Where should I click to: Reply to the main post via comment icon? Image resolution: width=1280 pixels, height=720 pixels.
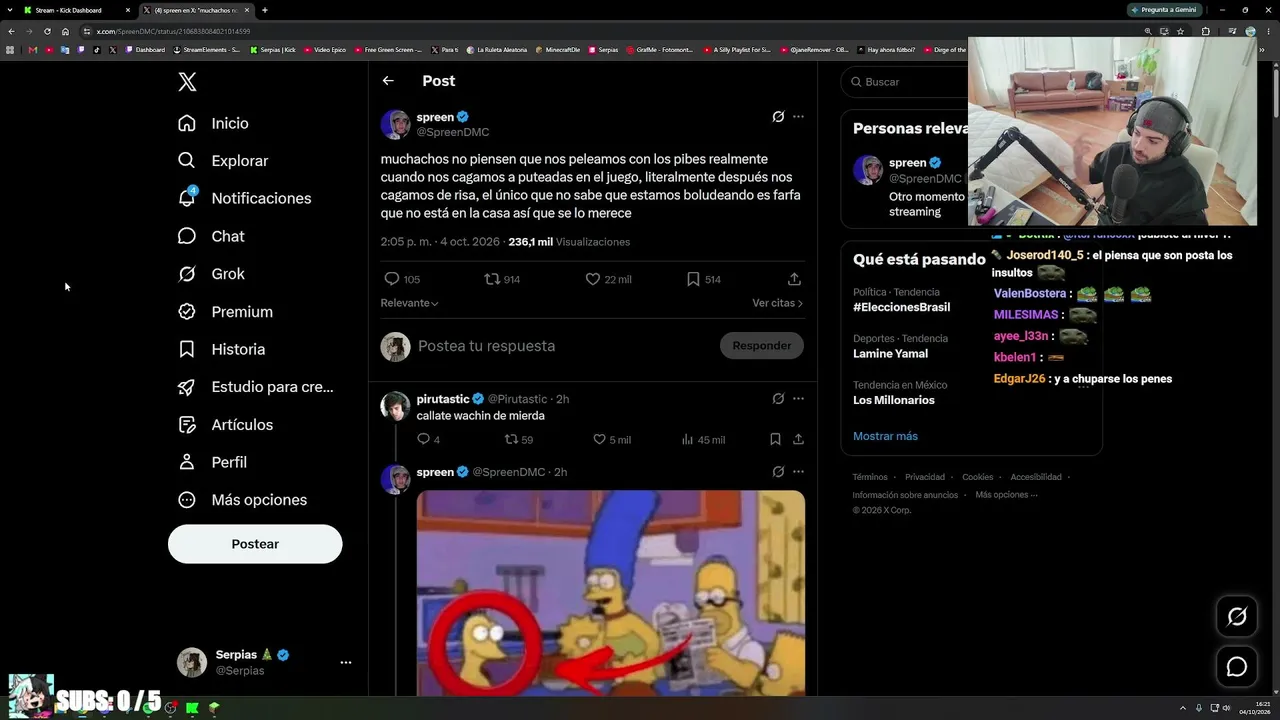point(392,279)
